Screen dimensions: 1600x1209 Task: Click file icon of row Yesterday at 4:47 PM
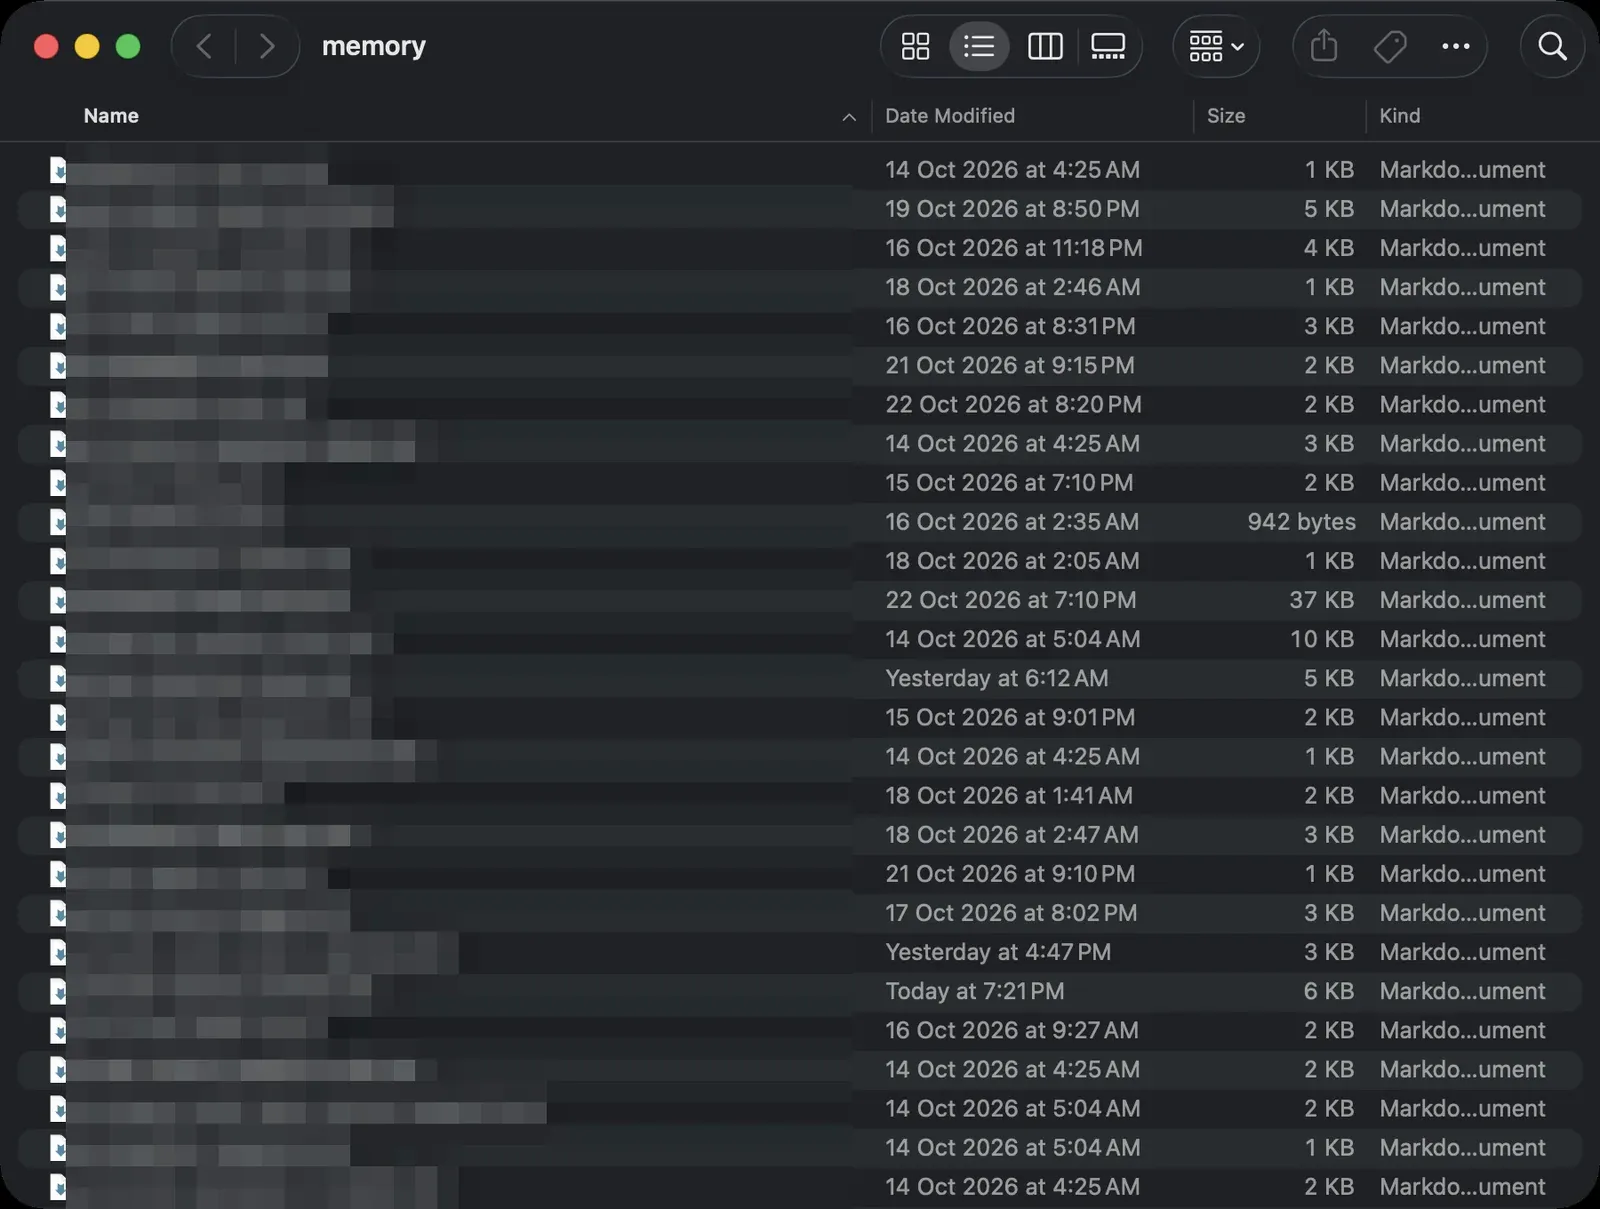(x=58, y=952)
